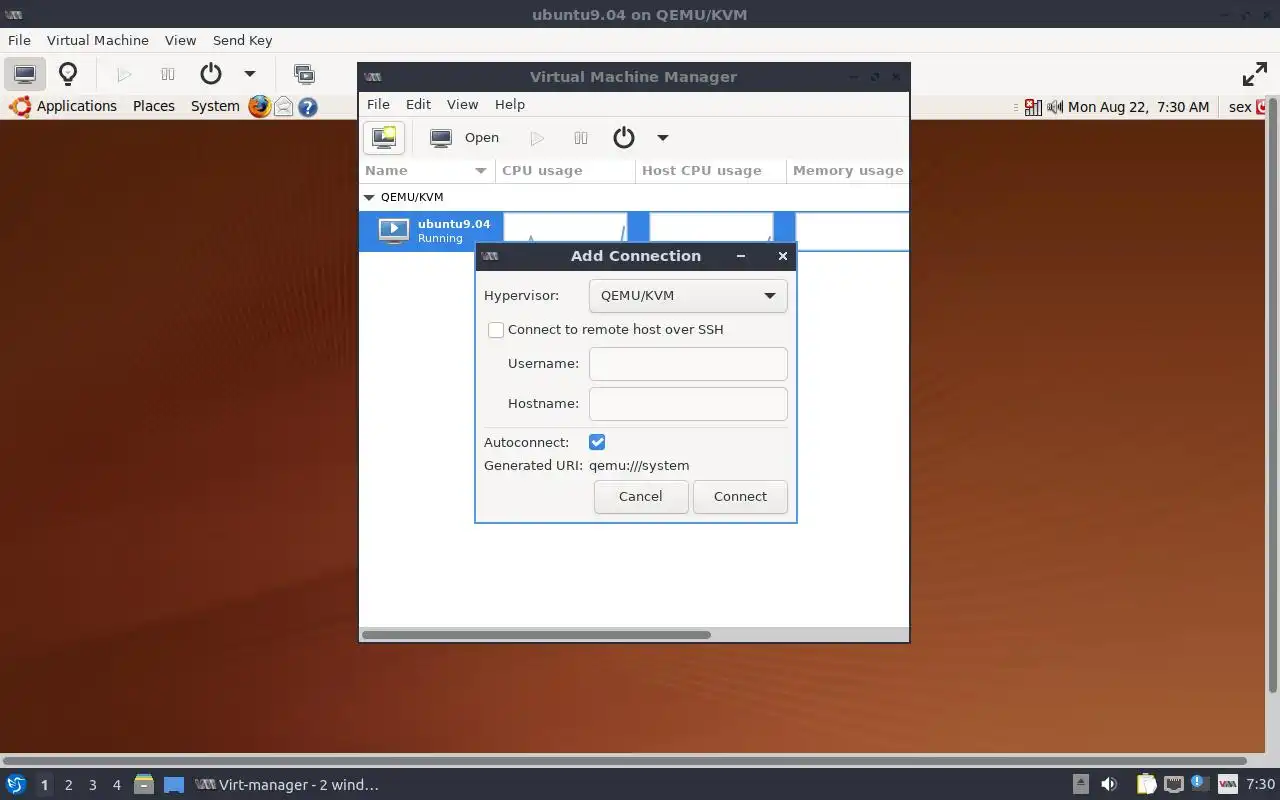This screenshot has height=800, width=1280.
Task: Open the outer window's View menu
Action: pos(180,40)
